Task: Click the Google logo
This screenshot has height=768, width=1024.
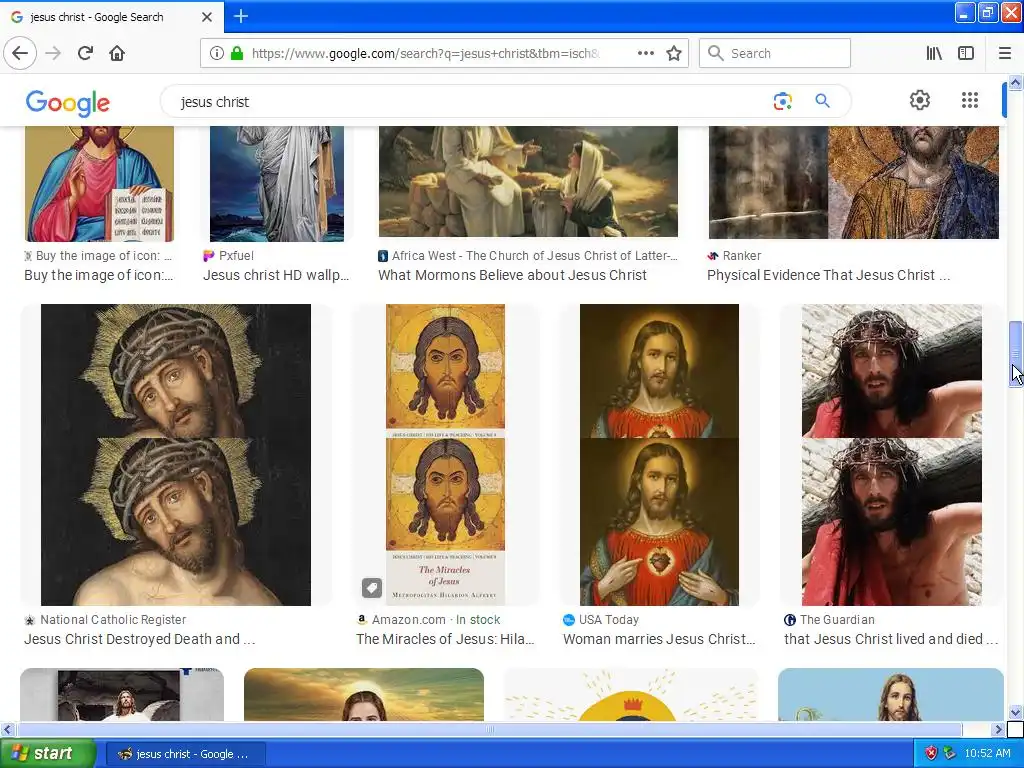Action: point(68,103)
